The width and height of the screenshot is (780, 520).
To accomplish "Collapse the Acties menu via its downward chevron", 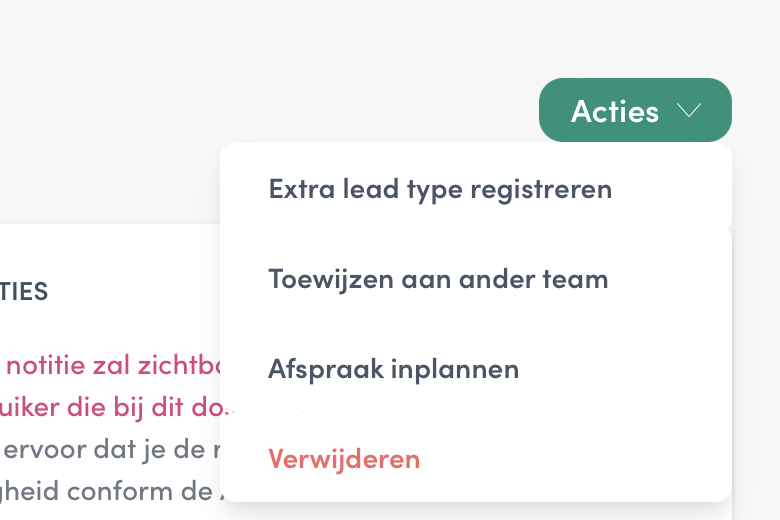I will pyautogui.click(x=689, y=110).
